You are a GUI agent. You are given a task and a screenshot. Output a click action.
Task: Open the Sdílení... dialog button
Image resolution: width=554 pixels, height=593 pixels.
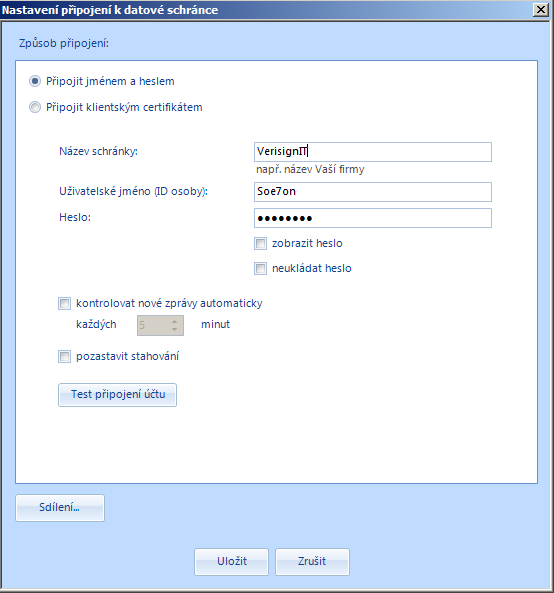click(60, 508)
